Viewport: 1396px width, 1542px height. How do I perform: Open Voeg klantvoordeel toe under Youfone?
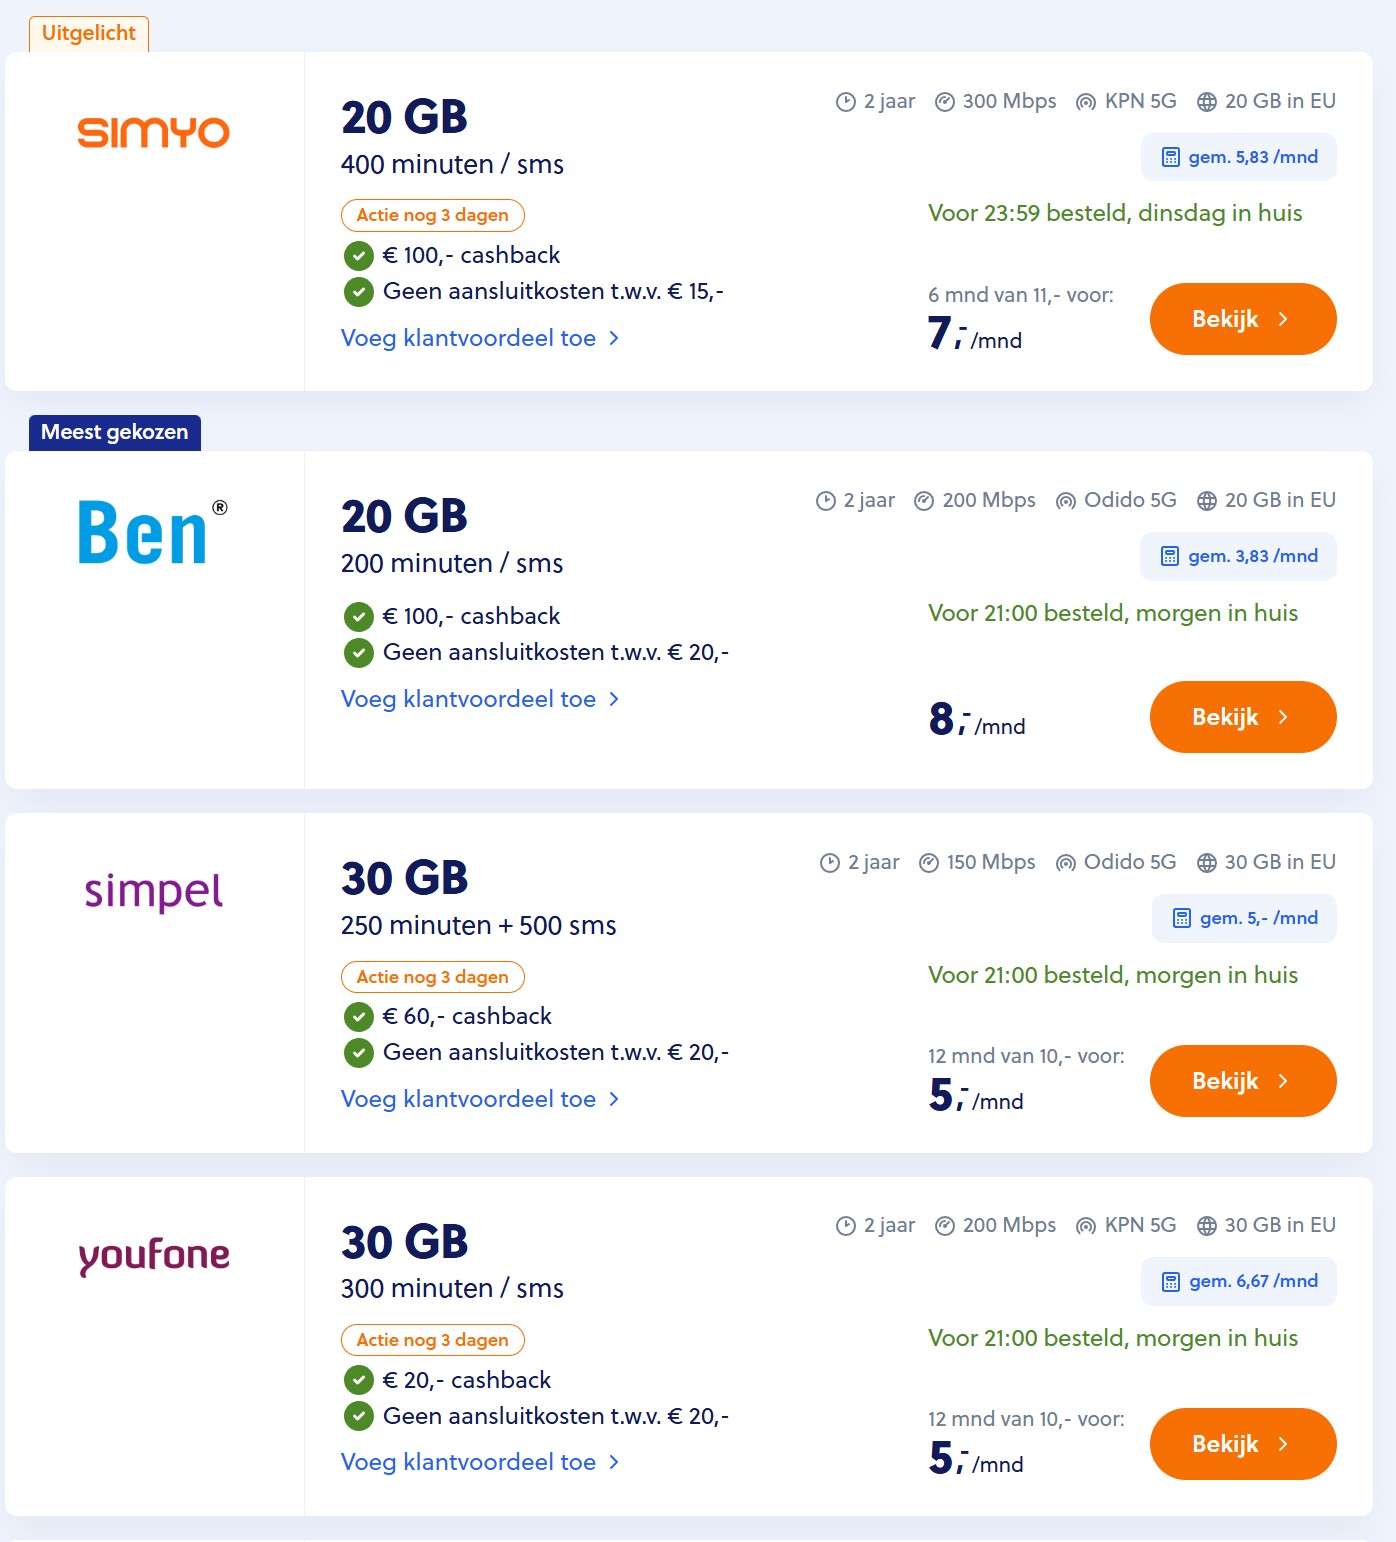click(479, 1462)
